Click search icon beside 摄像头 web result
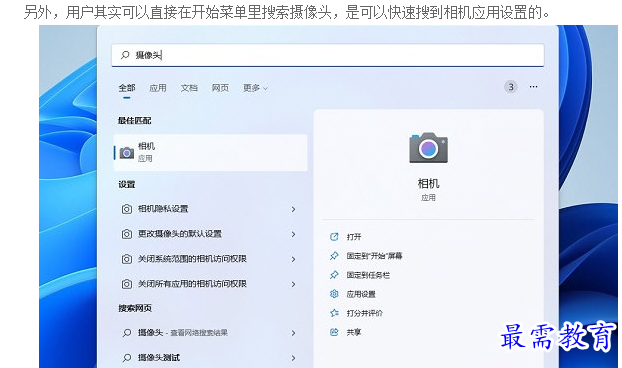 pyautogui.click(x=127, y=333)
